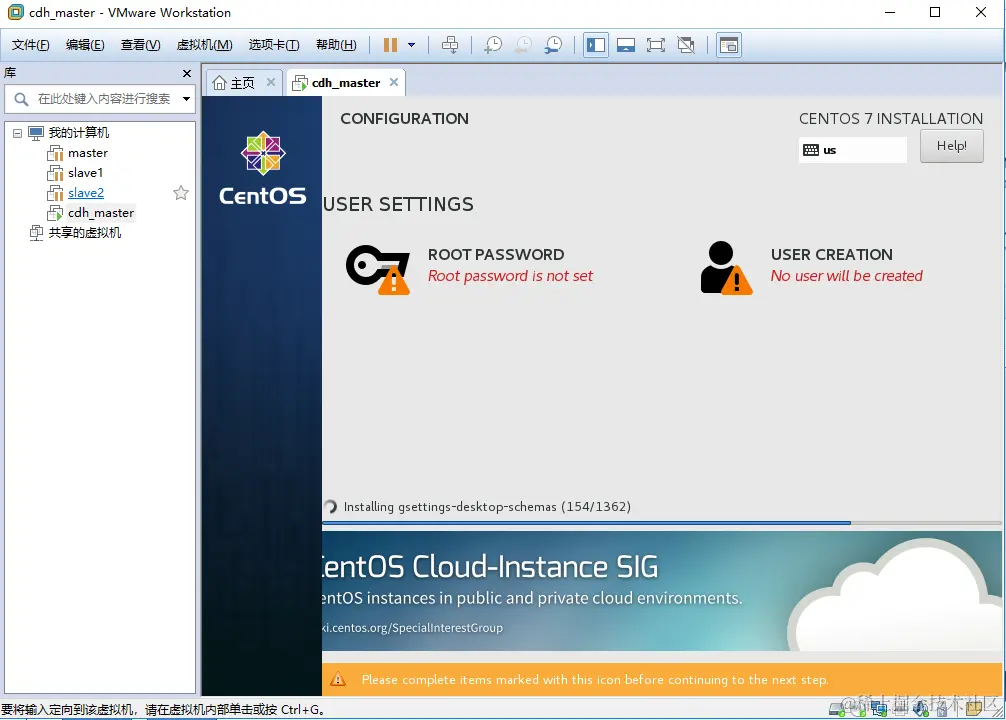Open the 查看(V) menu
The image size is (1006, 720).
(x=141, y=45)
